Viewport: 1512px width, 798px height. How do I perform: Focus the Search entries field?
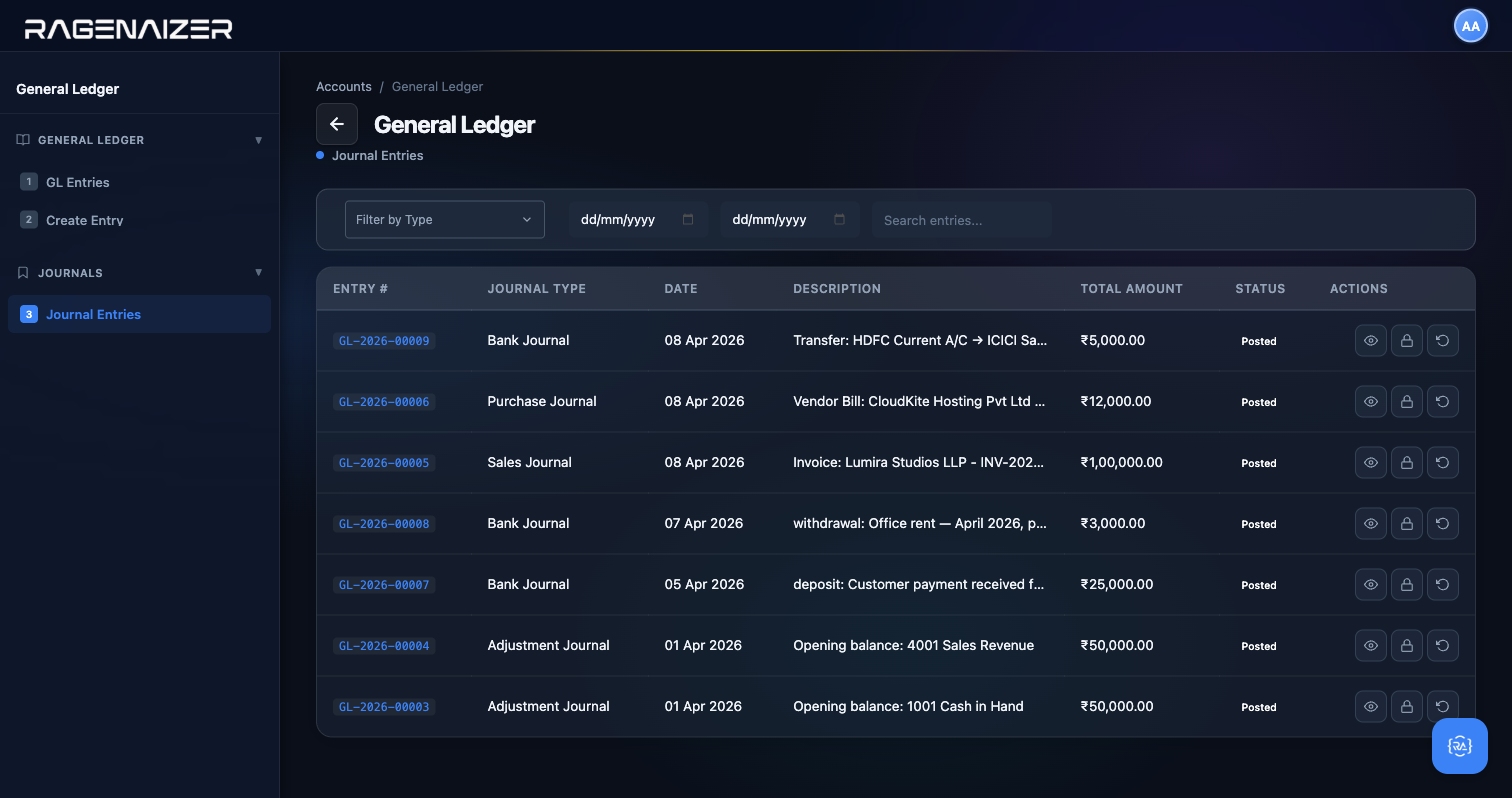[962, 220]
